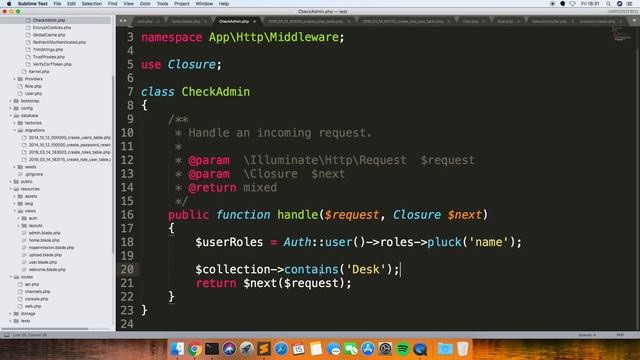The height and width of the screenshot is (360, 640).
Task: Open the Terminal app in dock
Action: click(x=212, y=349)
